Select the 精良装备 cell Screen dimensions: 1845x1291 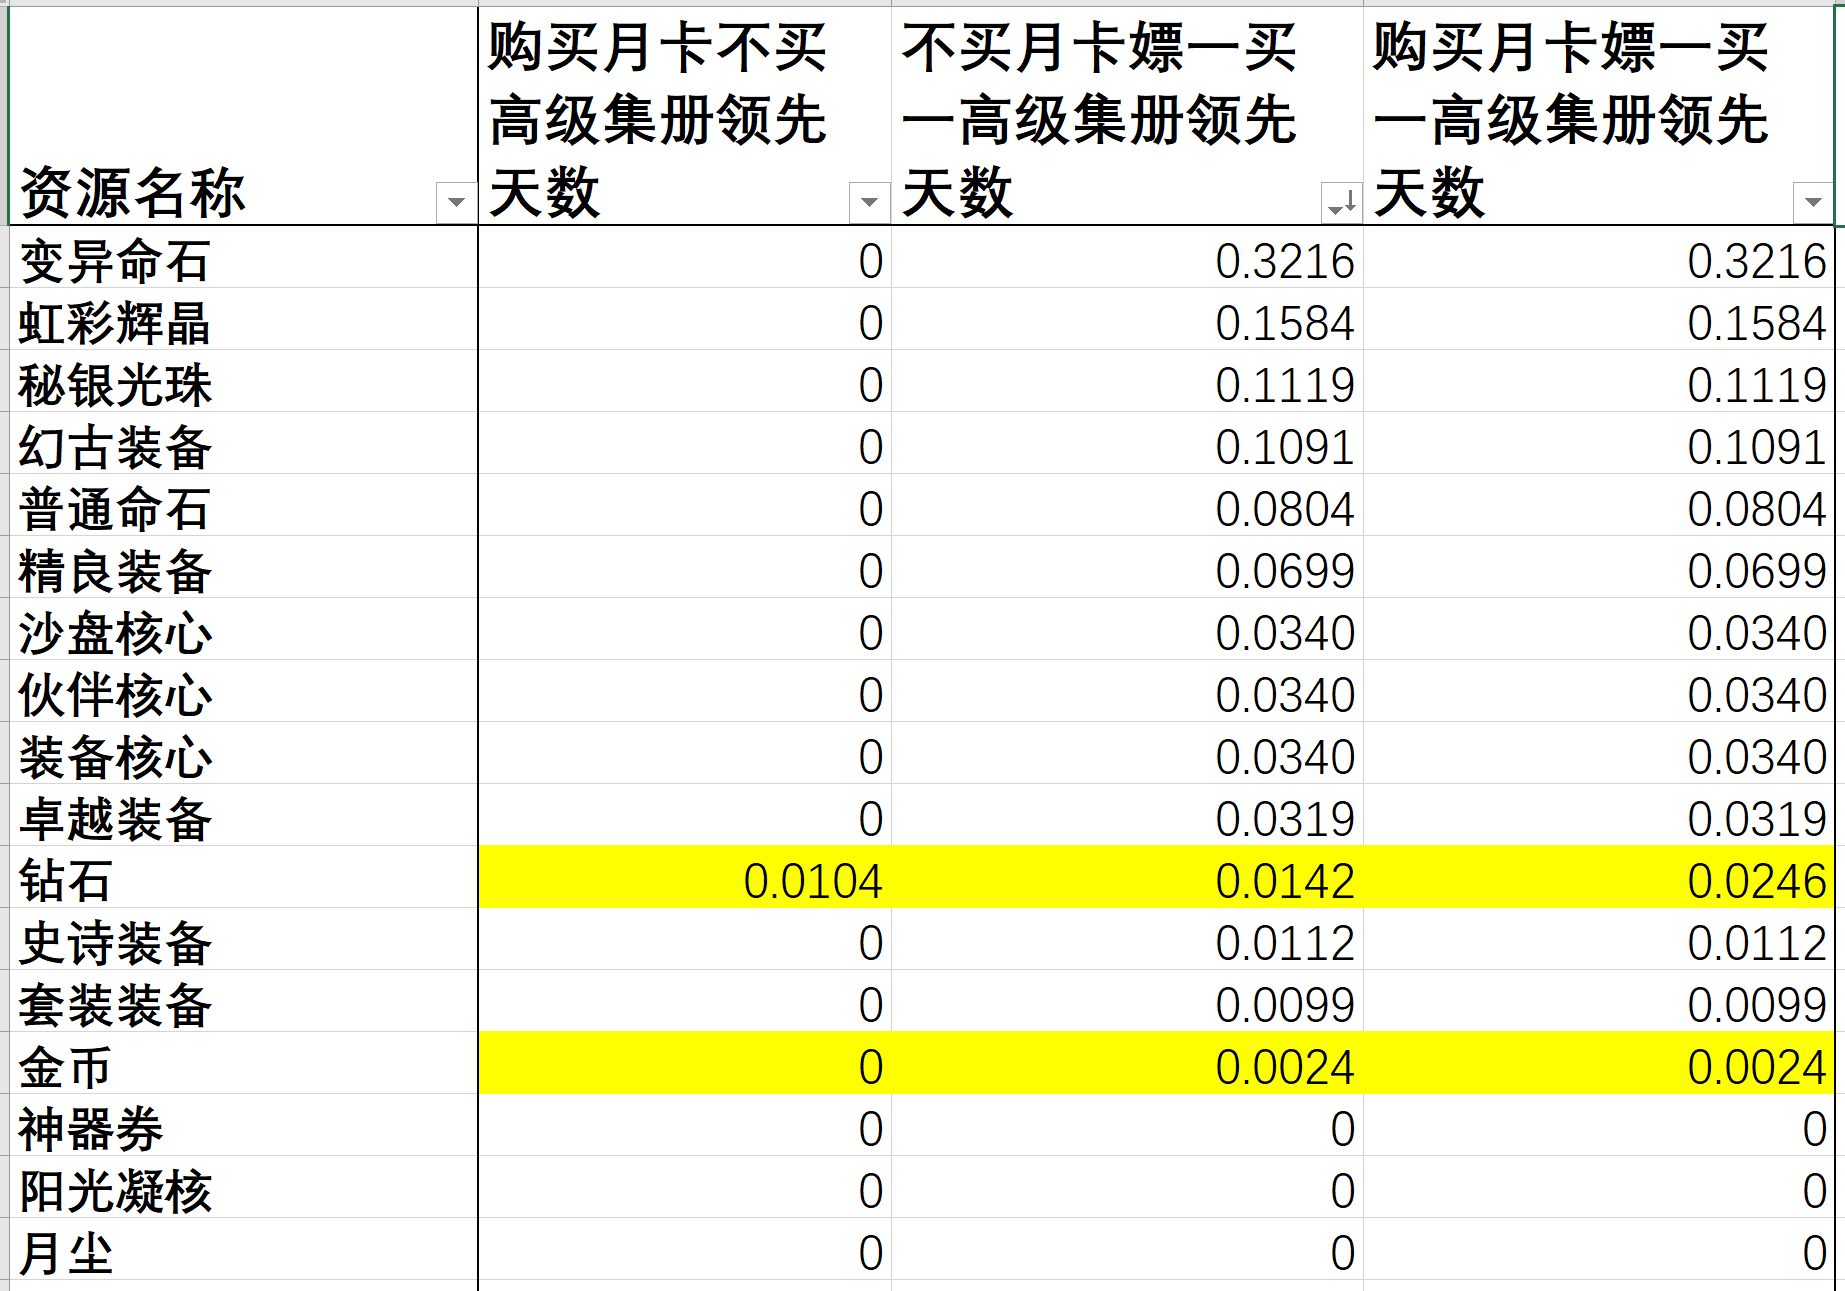244,568
